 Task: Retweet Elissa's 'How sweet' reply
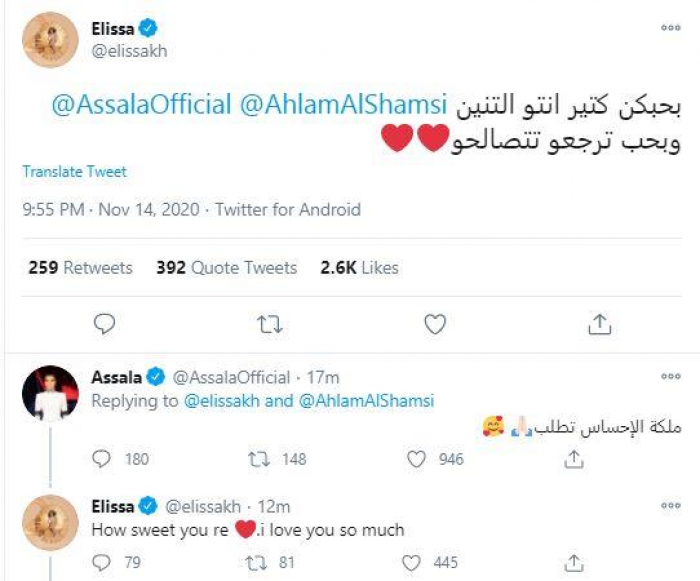point(259,563)
